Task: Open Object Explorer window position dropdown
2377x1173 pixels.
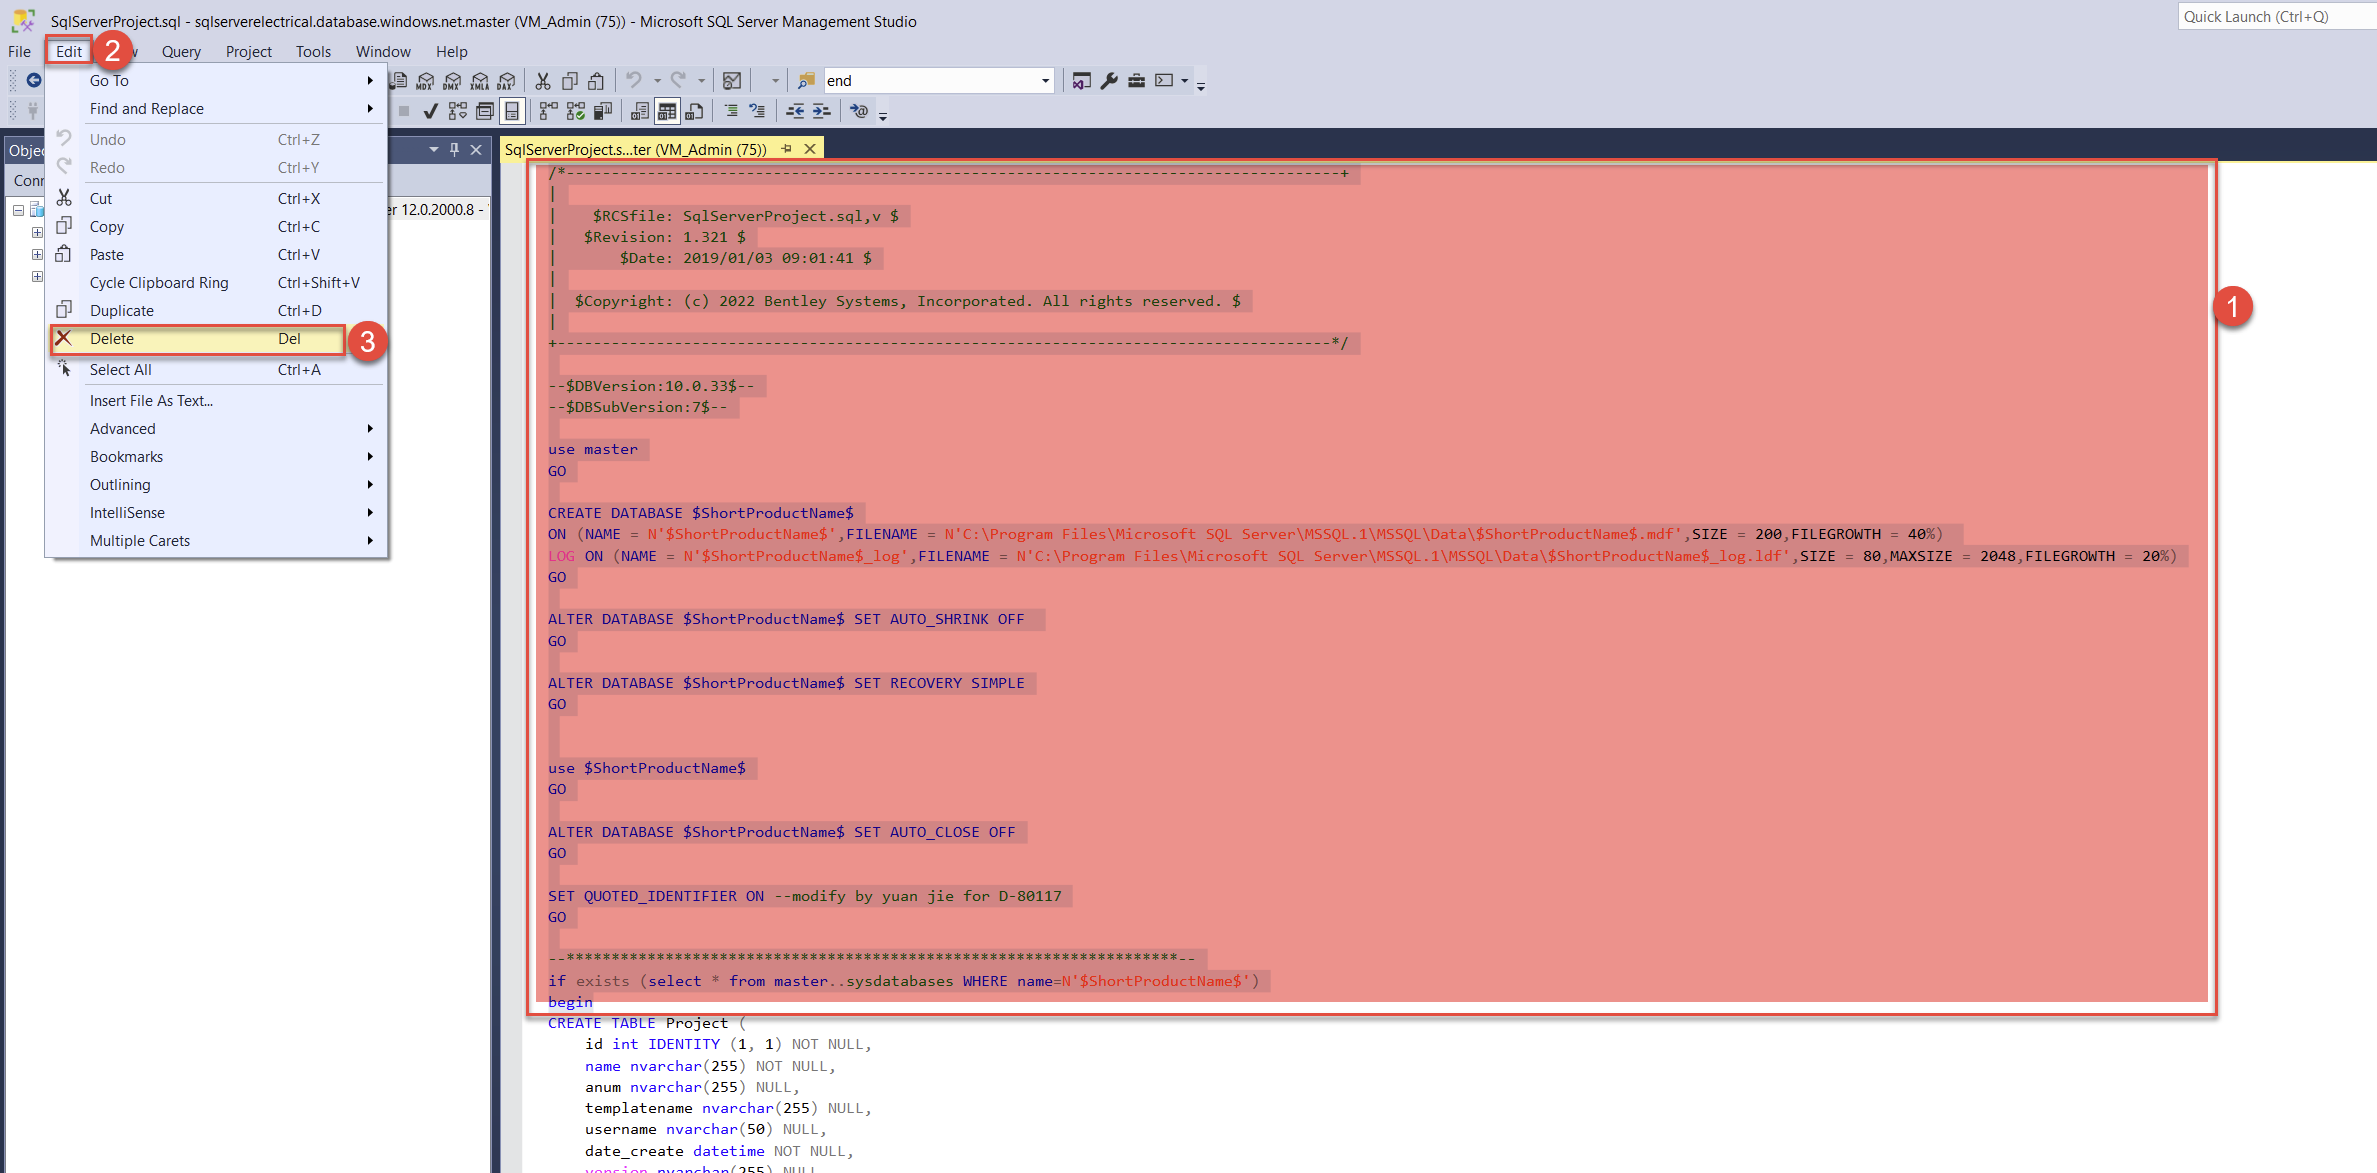Action: (x=434, y=150)
